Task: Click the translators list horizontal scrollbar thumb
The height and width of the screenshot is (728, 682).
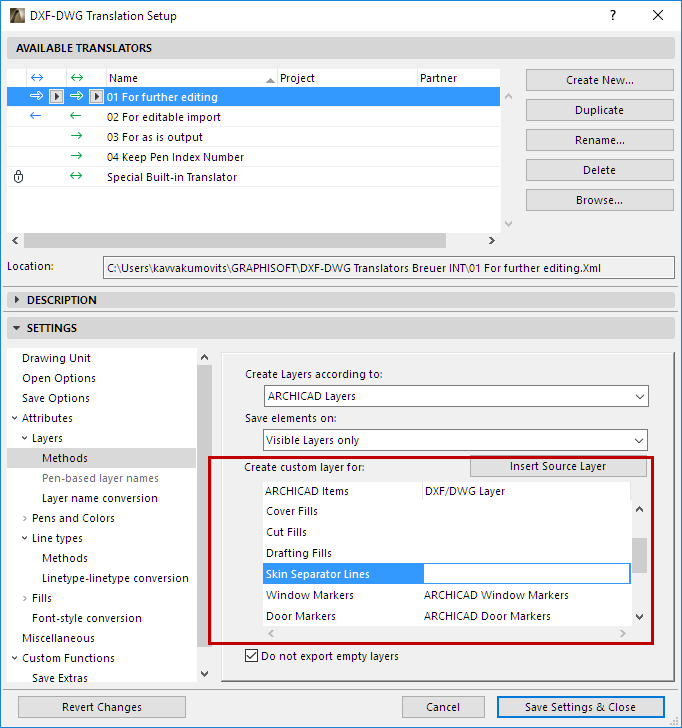Action: coord(235,240)
